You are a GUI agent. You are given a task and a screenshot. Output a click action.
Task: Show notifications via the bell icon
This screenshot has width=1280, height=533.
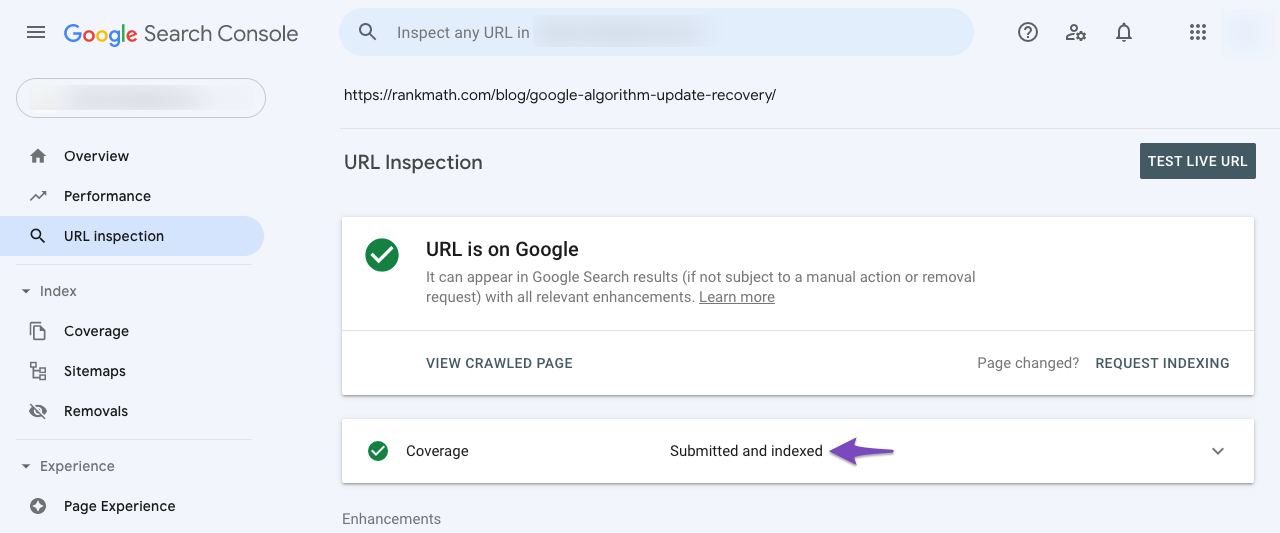tap(1124, 32)
